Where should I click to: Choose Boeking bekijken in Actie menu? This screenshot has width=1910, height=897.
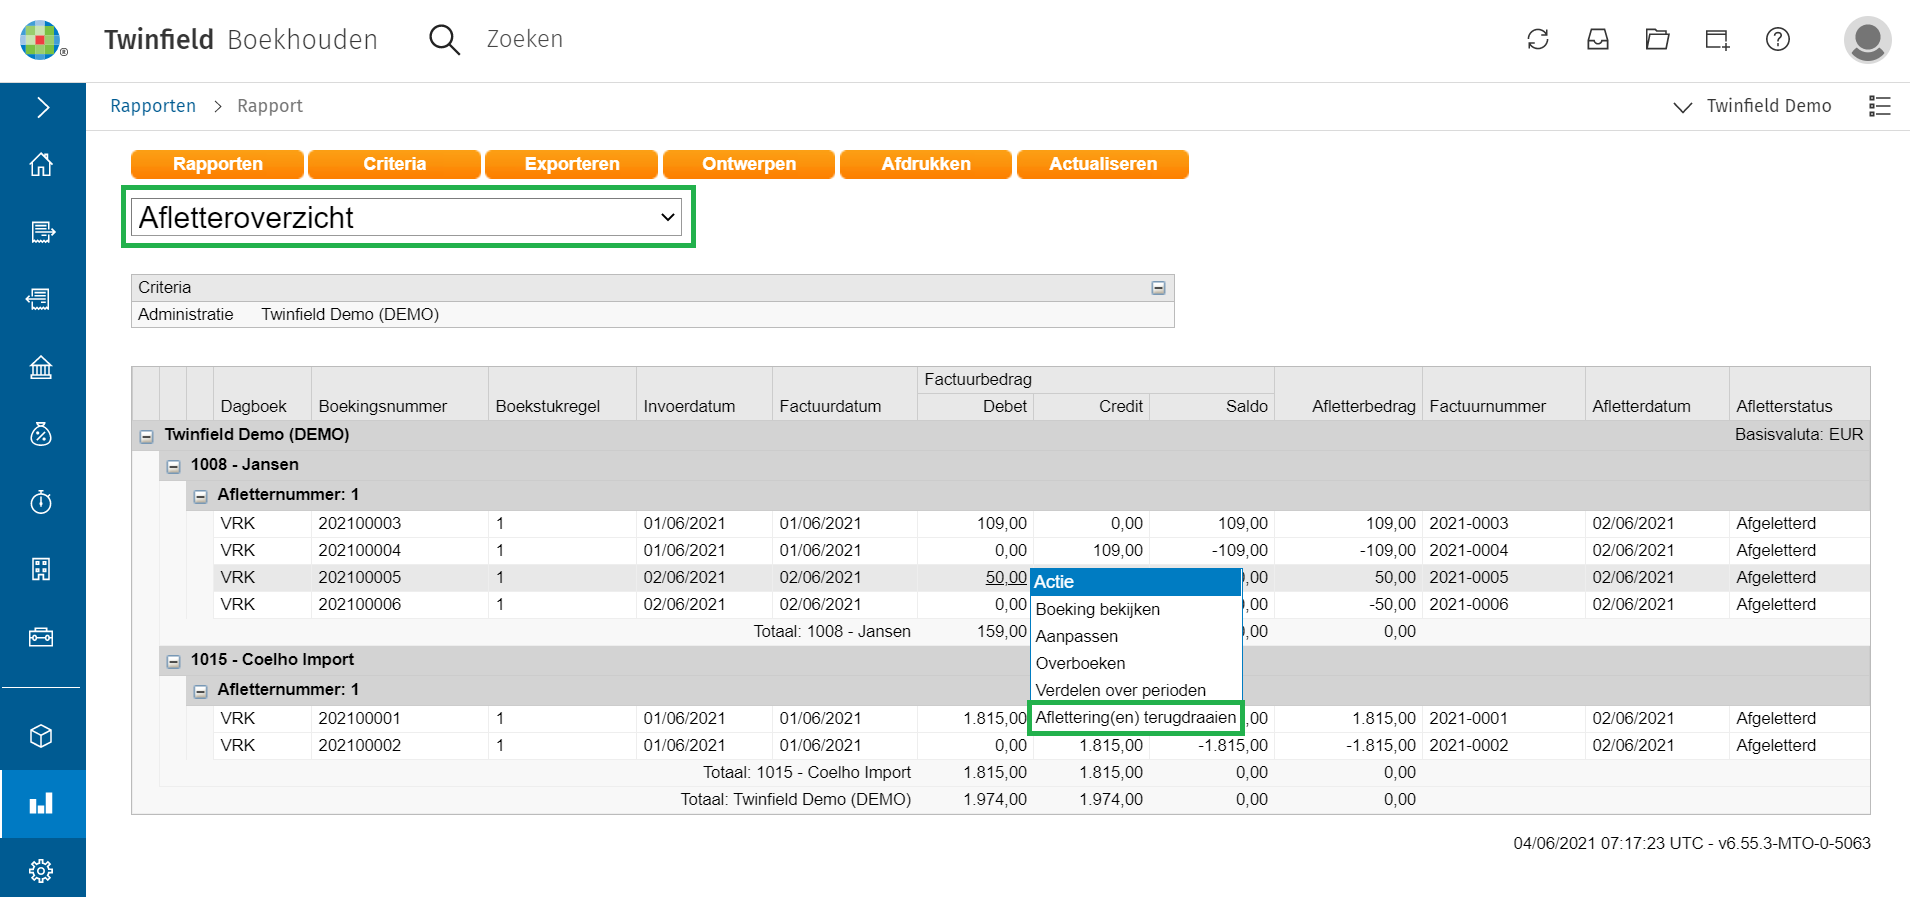[x=1097, y=609]
